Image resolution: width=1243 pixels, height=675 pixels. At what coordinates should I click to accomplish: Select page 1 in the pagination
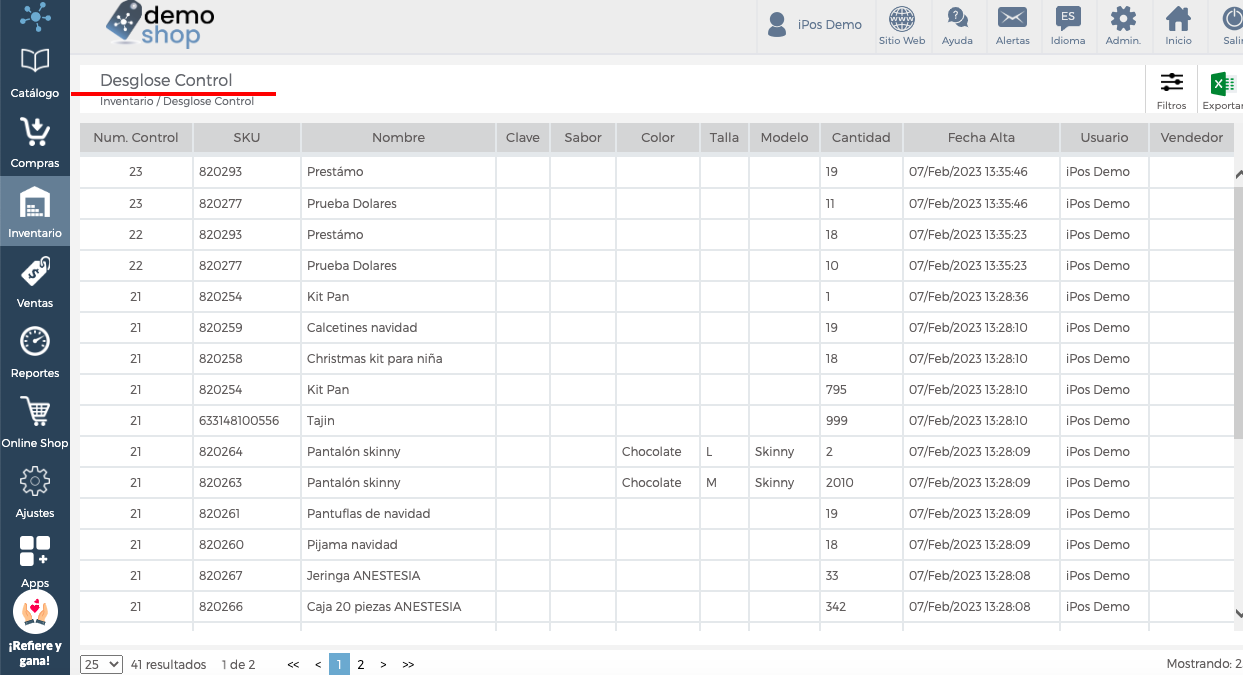(340, 664)
